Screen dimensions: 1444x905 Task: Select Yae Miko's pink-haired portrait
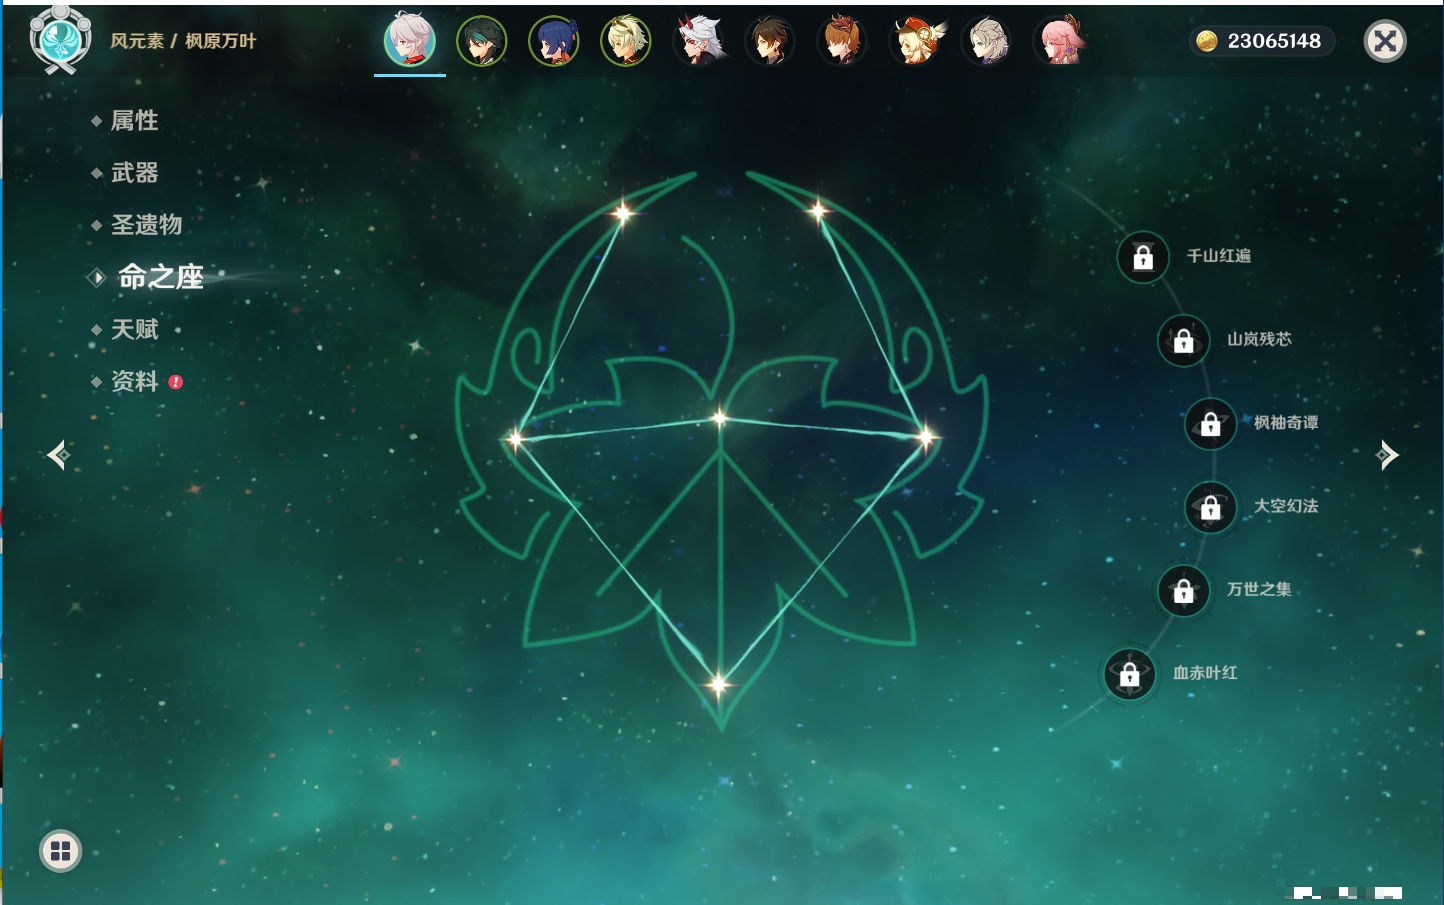coord(1059,41)
